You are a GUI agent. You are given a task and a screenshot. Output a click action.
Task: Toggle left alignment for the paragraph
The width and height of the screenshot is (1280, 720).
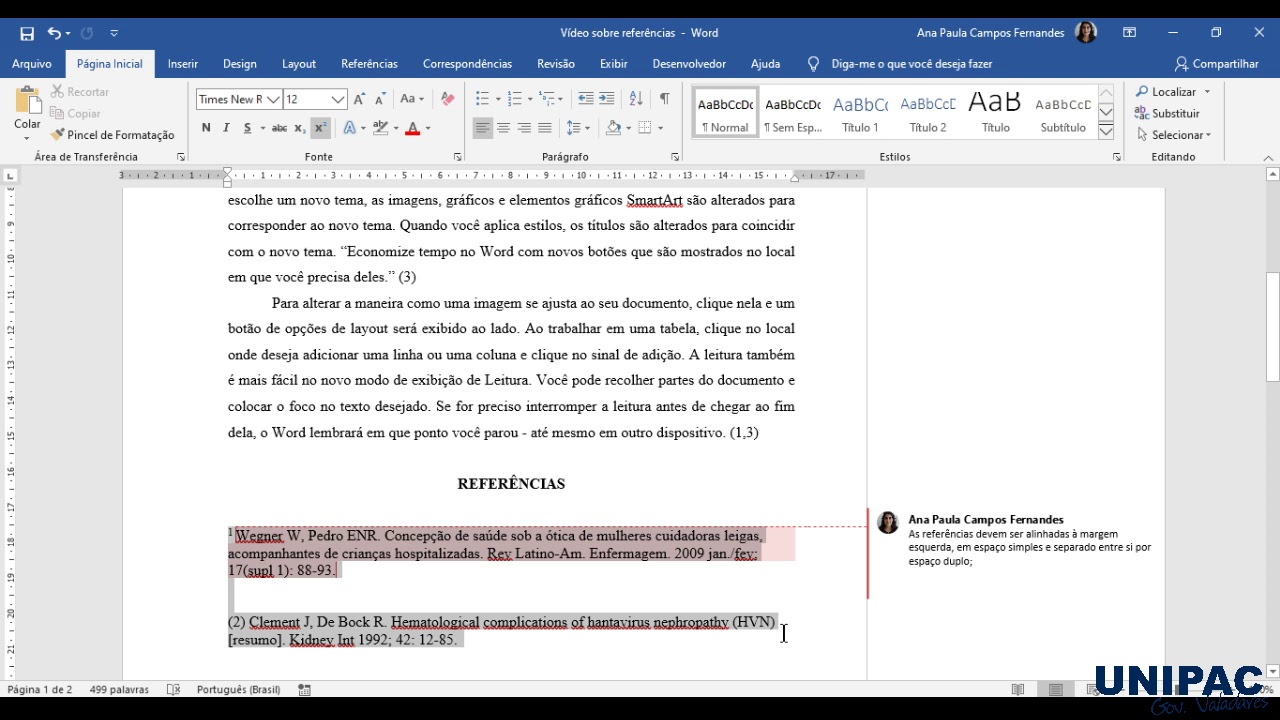pyautogui.click(x=483, y=128)
